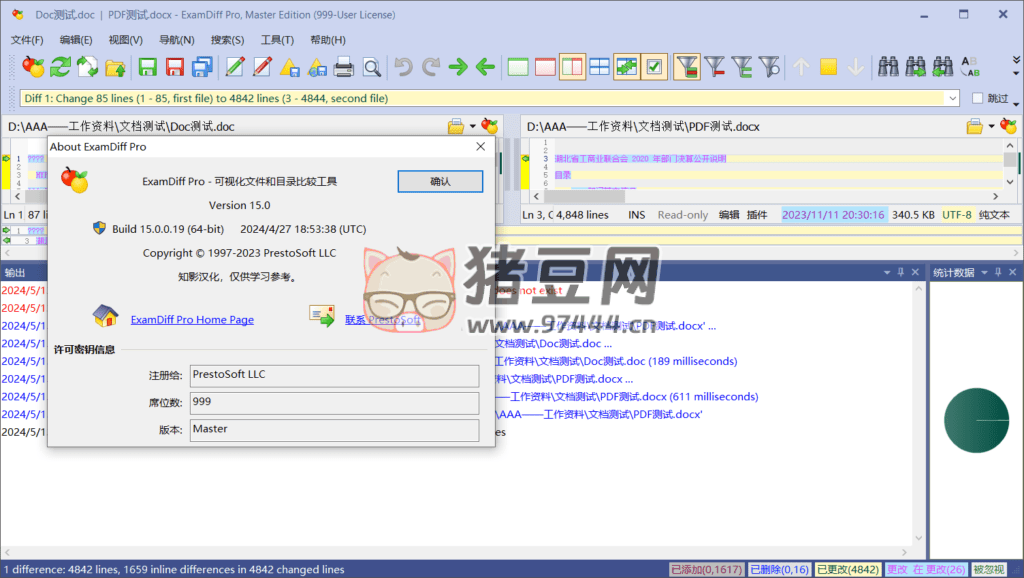Screen dimensions: 1024x578
Task: Open right pane recent files dropdown arrow
Action: pos(991,126)
